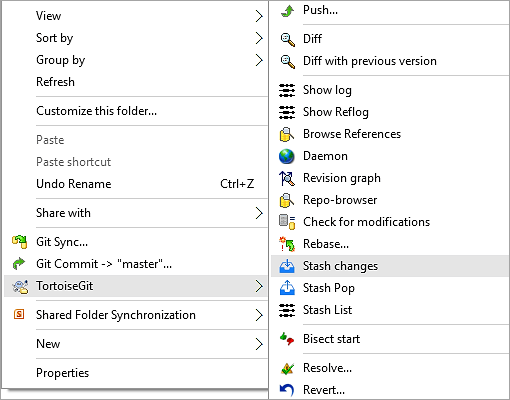Expand the New submenu arrow
Image resolution: width=510 pixels, height=400 pixels.
click(259, 344)
